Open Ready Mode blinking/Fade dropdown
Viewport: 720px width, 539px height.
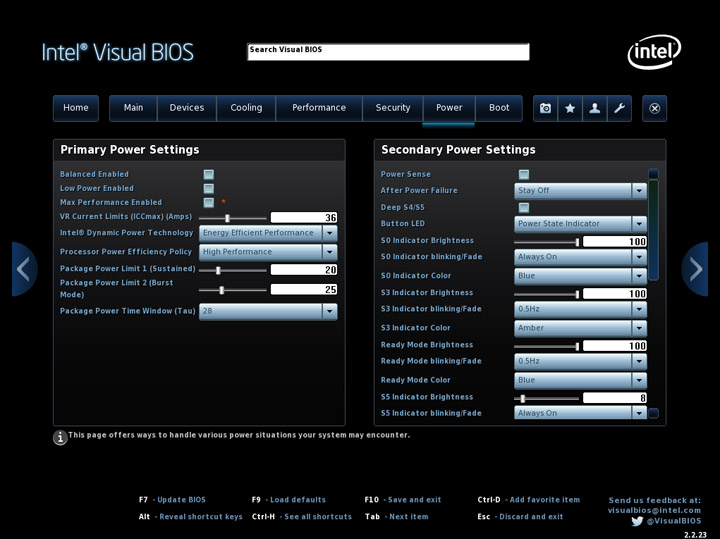[580, 361]
